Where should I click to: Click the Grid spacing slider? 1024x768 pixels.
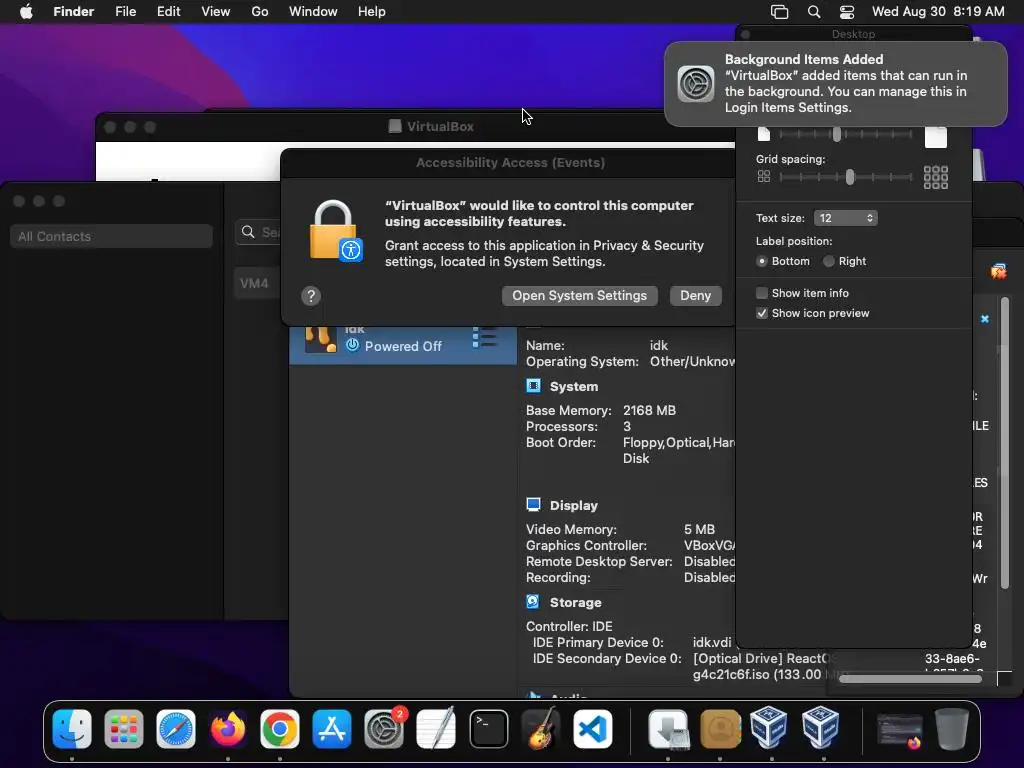click(846, 177)
